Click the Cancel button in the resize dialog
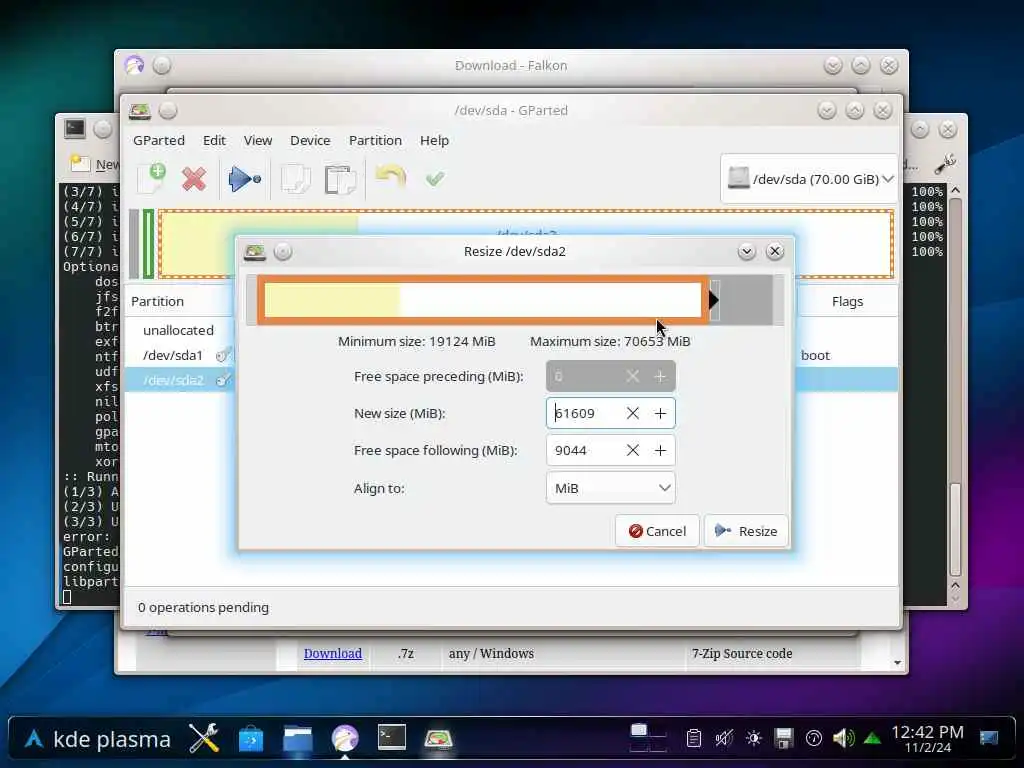Screen dimensions: 1024x768 point(657,531)
